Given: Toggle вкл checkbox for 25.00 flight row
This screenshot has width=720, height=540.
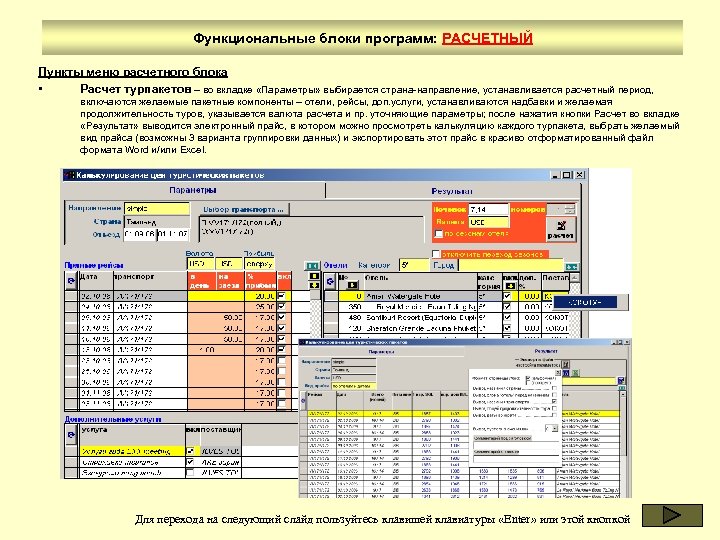Looking at the screenshot, I should click(x=281, y=306).
